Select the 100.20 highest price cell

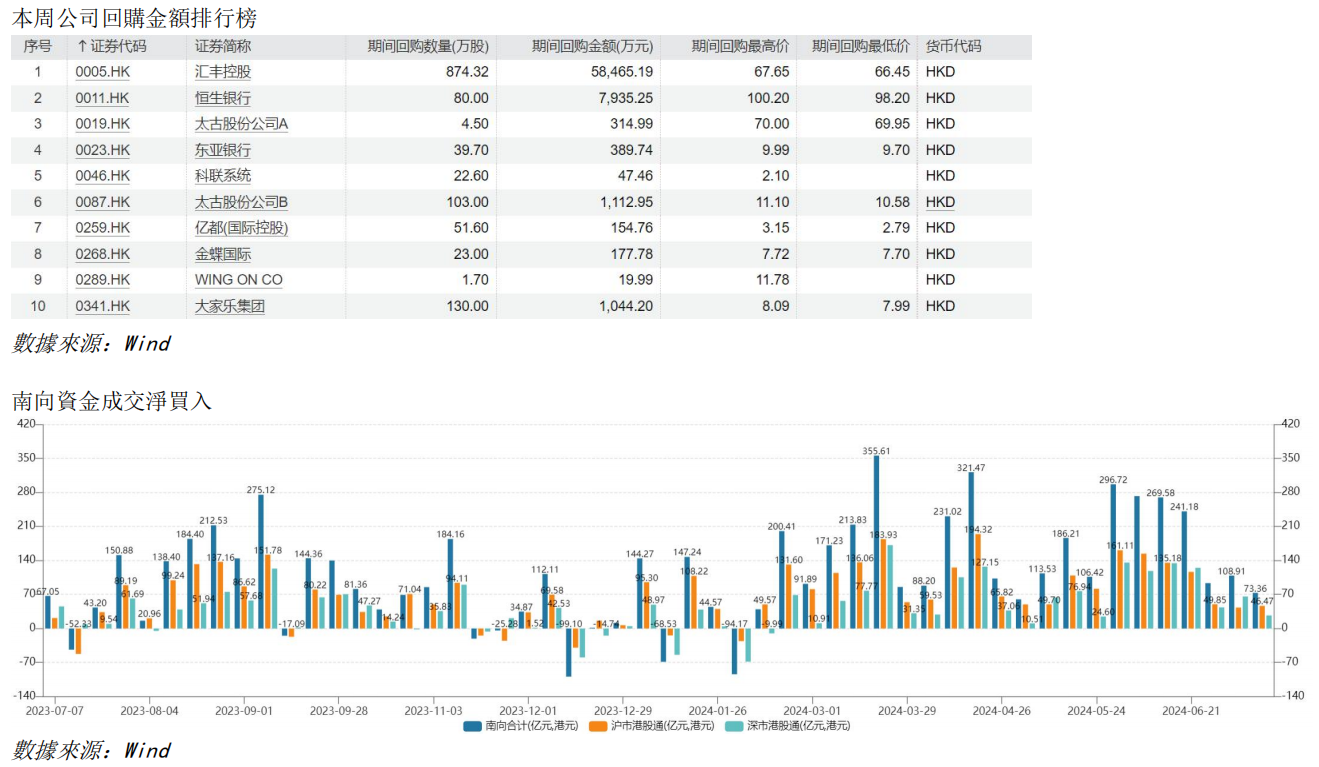click(768, 98)
